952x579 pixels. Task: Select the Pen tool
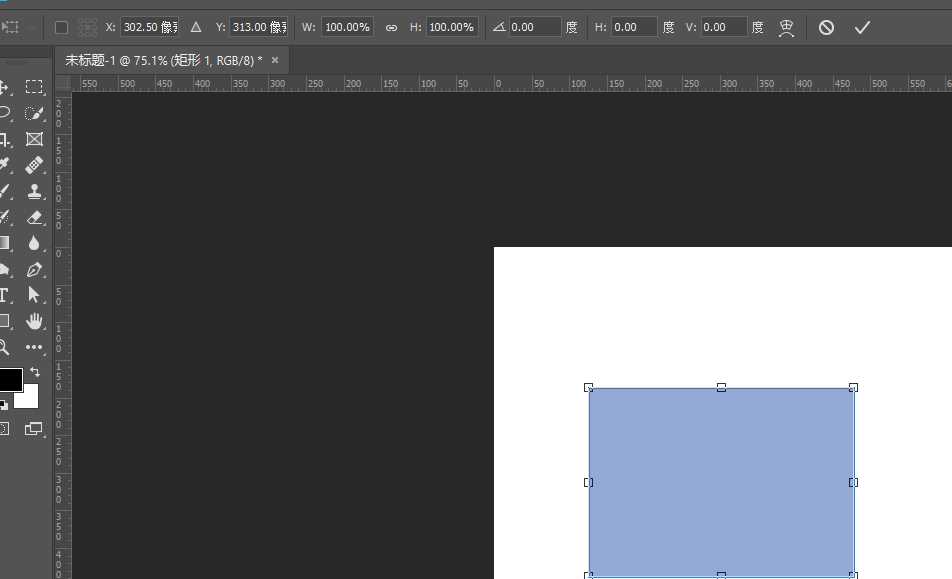tap(34, 269)
